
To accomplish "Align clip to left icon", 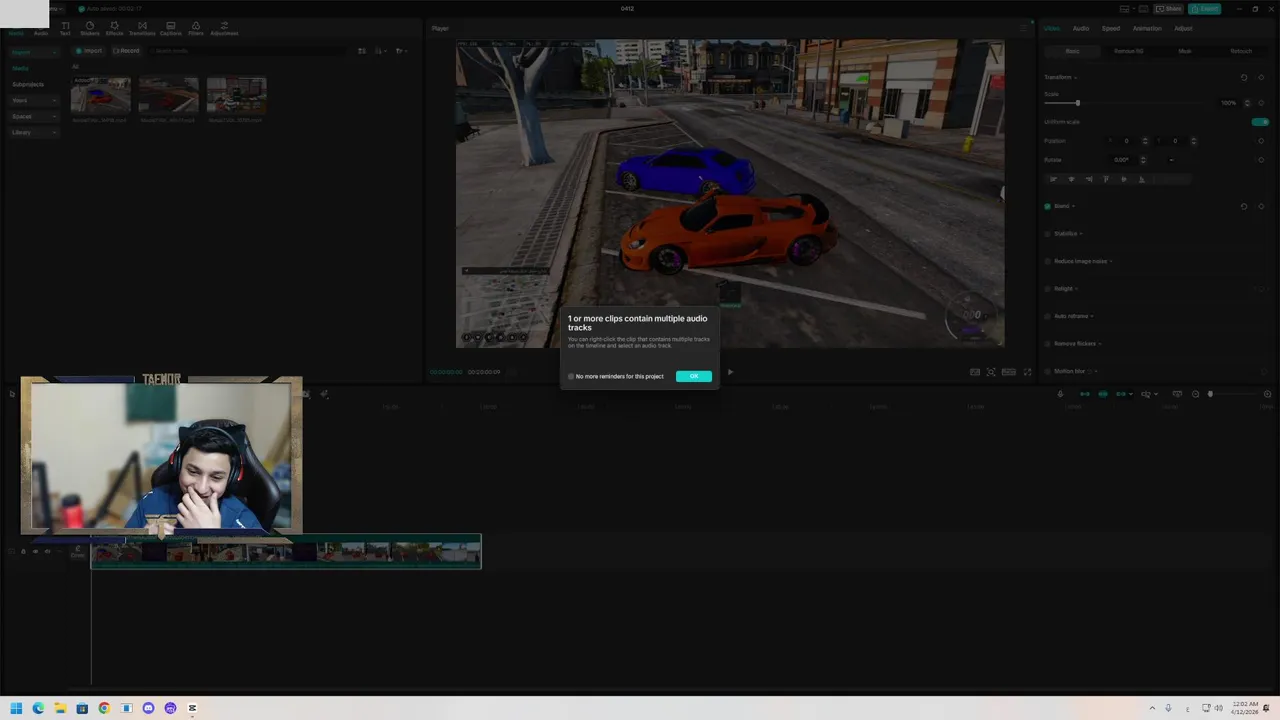I will click(1053, 179).
